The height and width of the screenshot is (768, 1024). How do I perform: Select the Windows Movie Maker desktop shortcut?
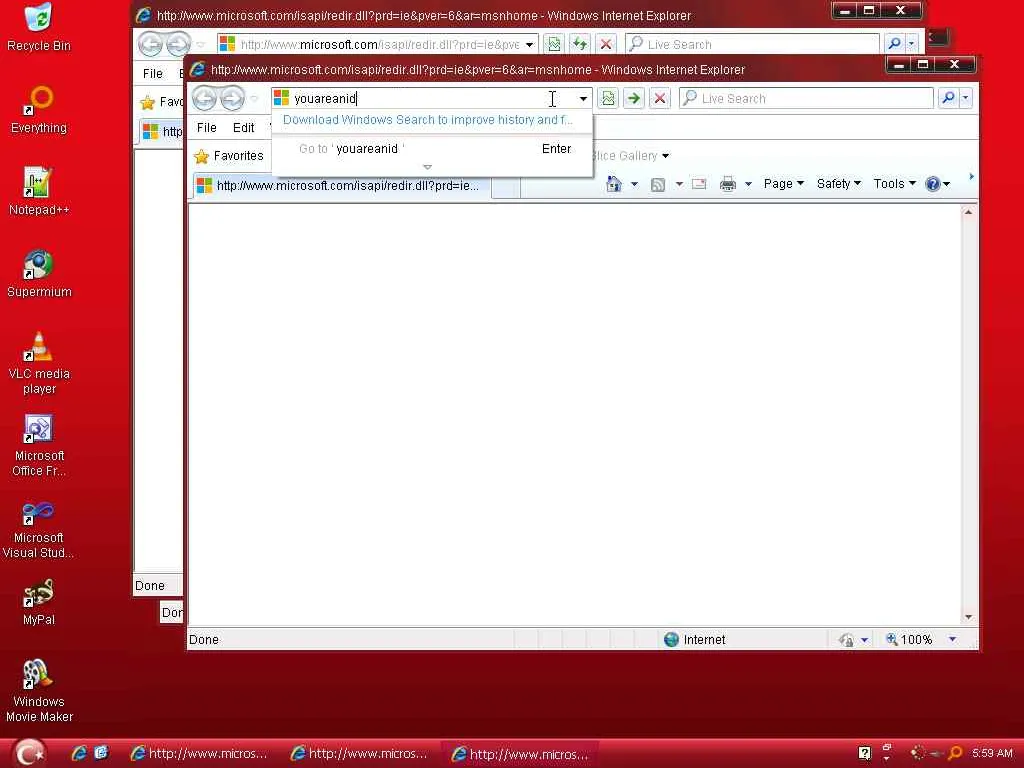coord(39,691)
